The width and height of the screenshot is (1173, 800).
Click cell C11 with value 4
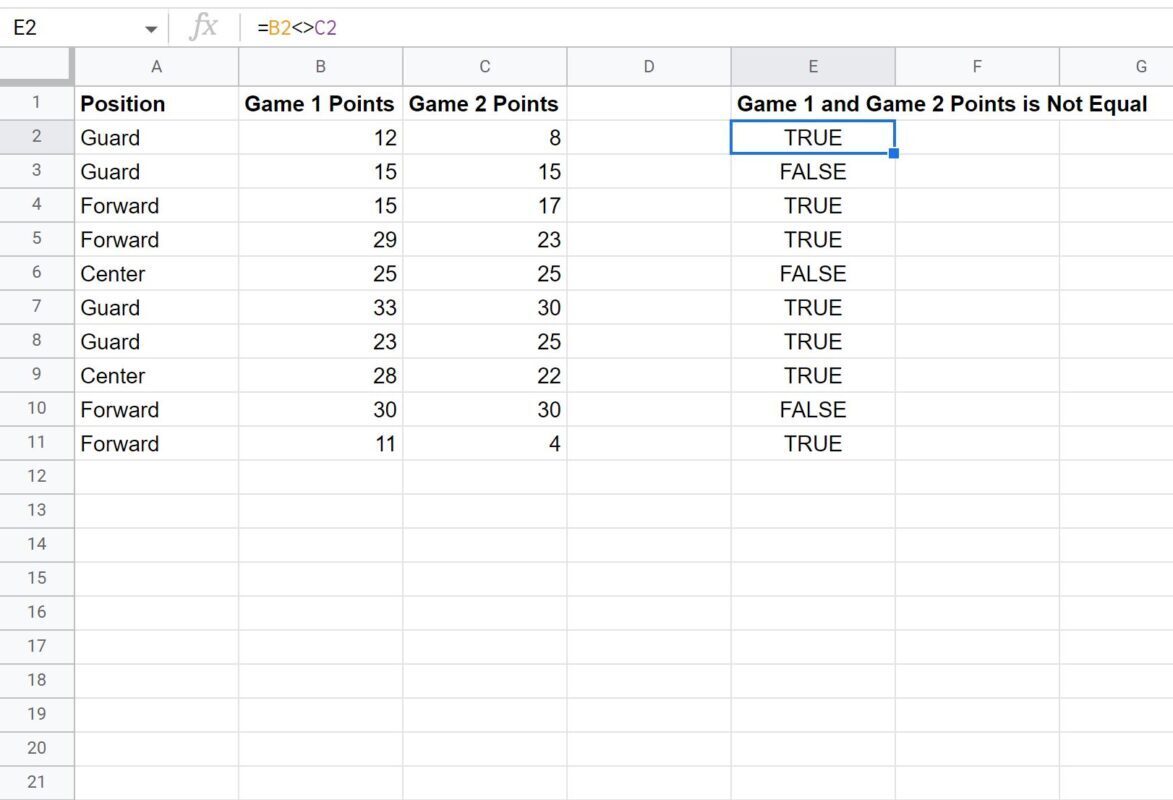pos(485,443)
